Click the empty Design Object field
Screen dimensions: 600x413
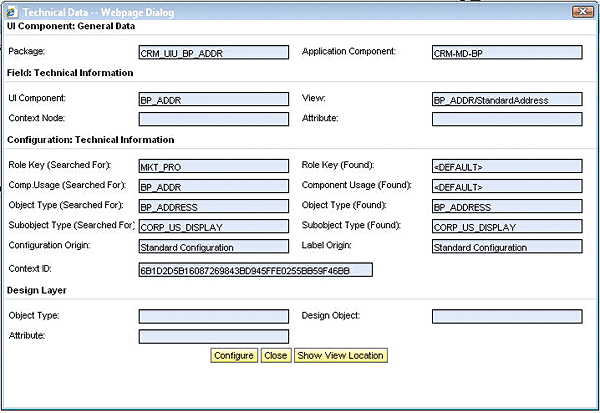pos(507,317)
